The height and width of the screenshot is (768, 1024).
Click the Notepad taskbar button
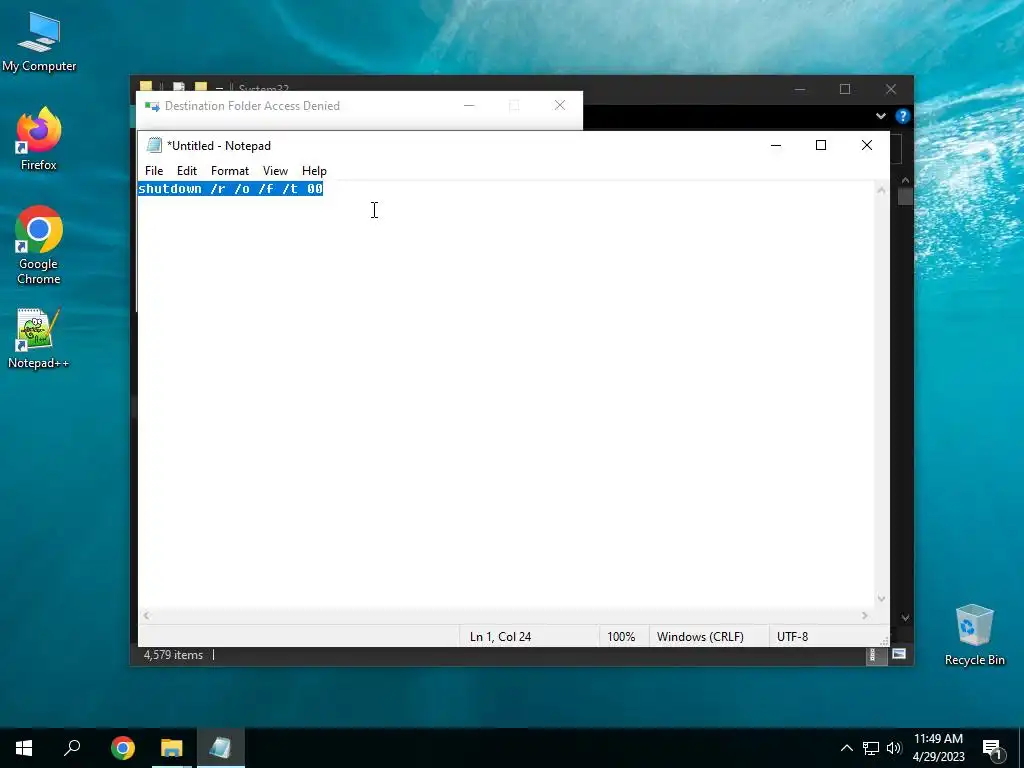(220, 748)
